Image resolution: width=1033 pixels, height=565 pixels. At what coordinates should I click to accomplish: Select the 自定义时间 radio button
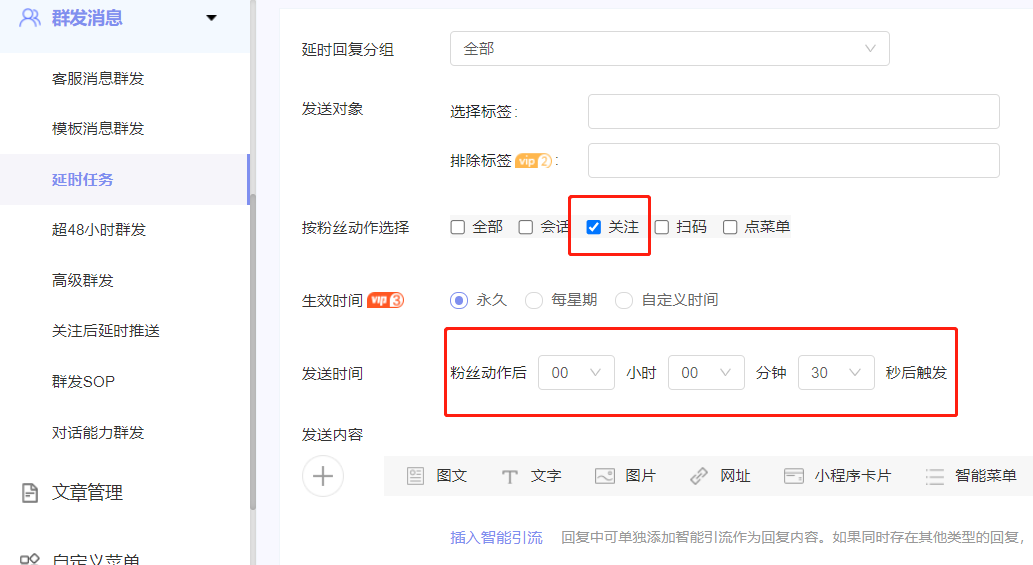[x=624, y=300]
